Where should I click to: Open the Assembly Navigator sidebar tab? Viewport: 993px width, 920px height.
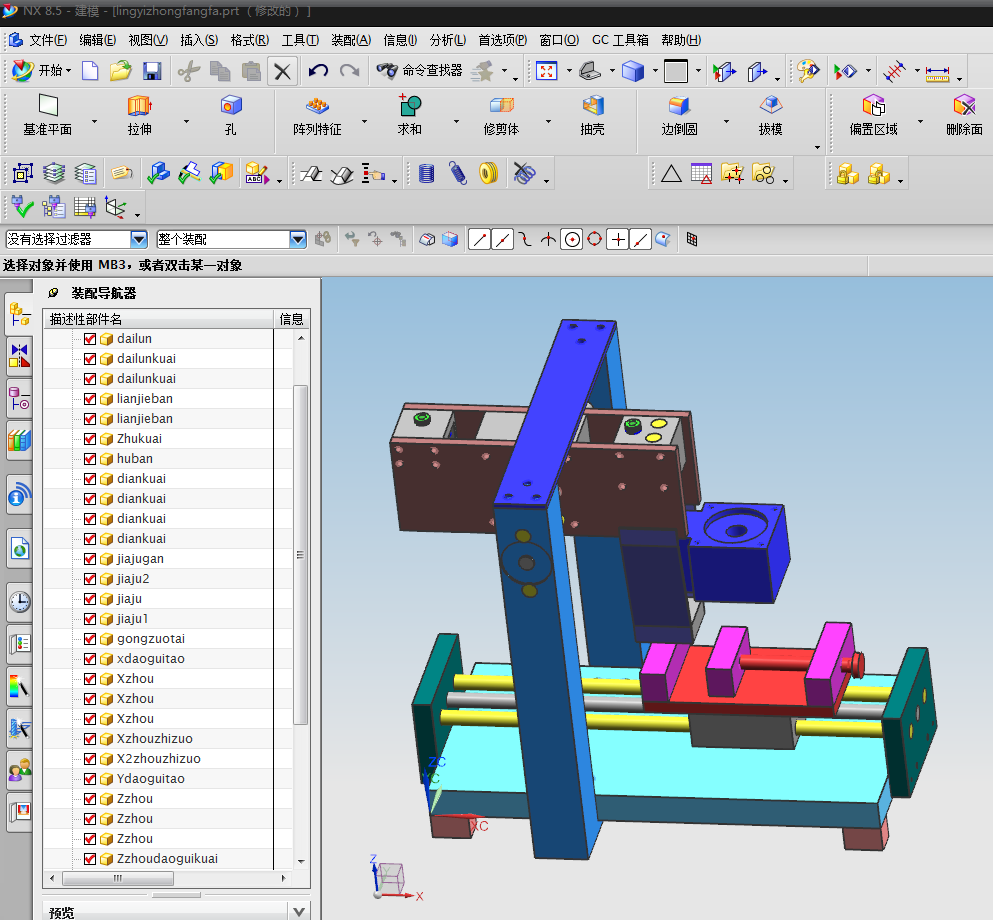[x=20, y=314]
